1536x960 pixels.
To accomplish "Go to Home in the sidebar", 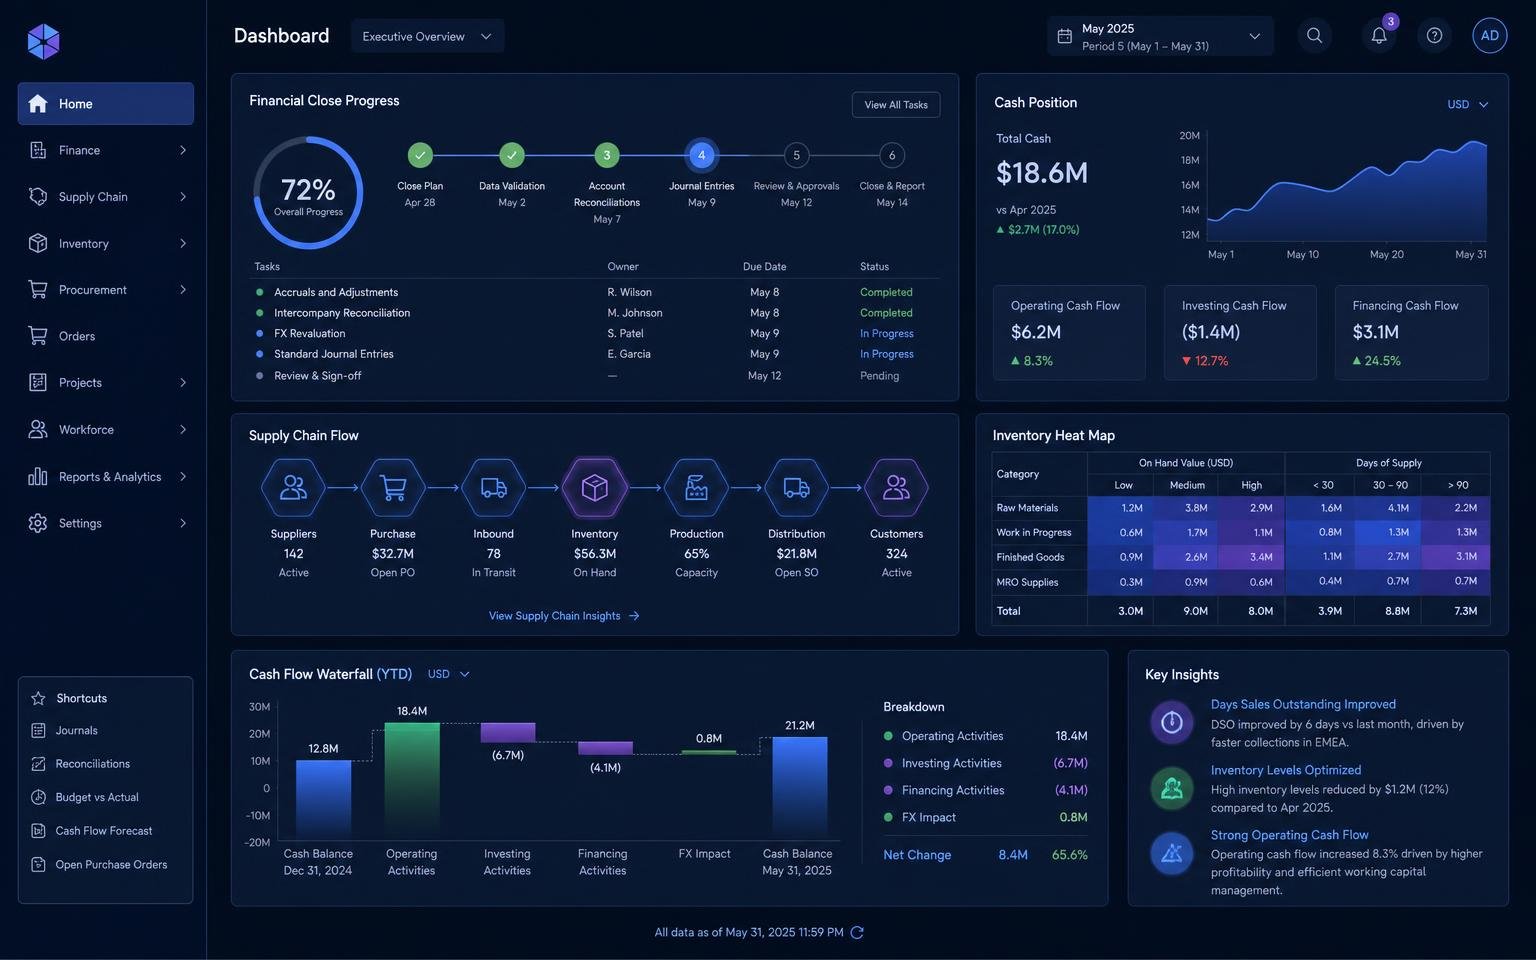I will point(106,104).
